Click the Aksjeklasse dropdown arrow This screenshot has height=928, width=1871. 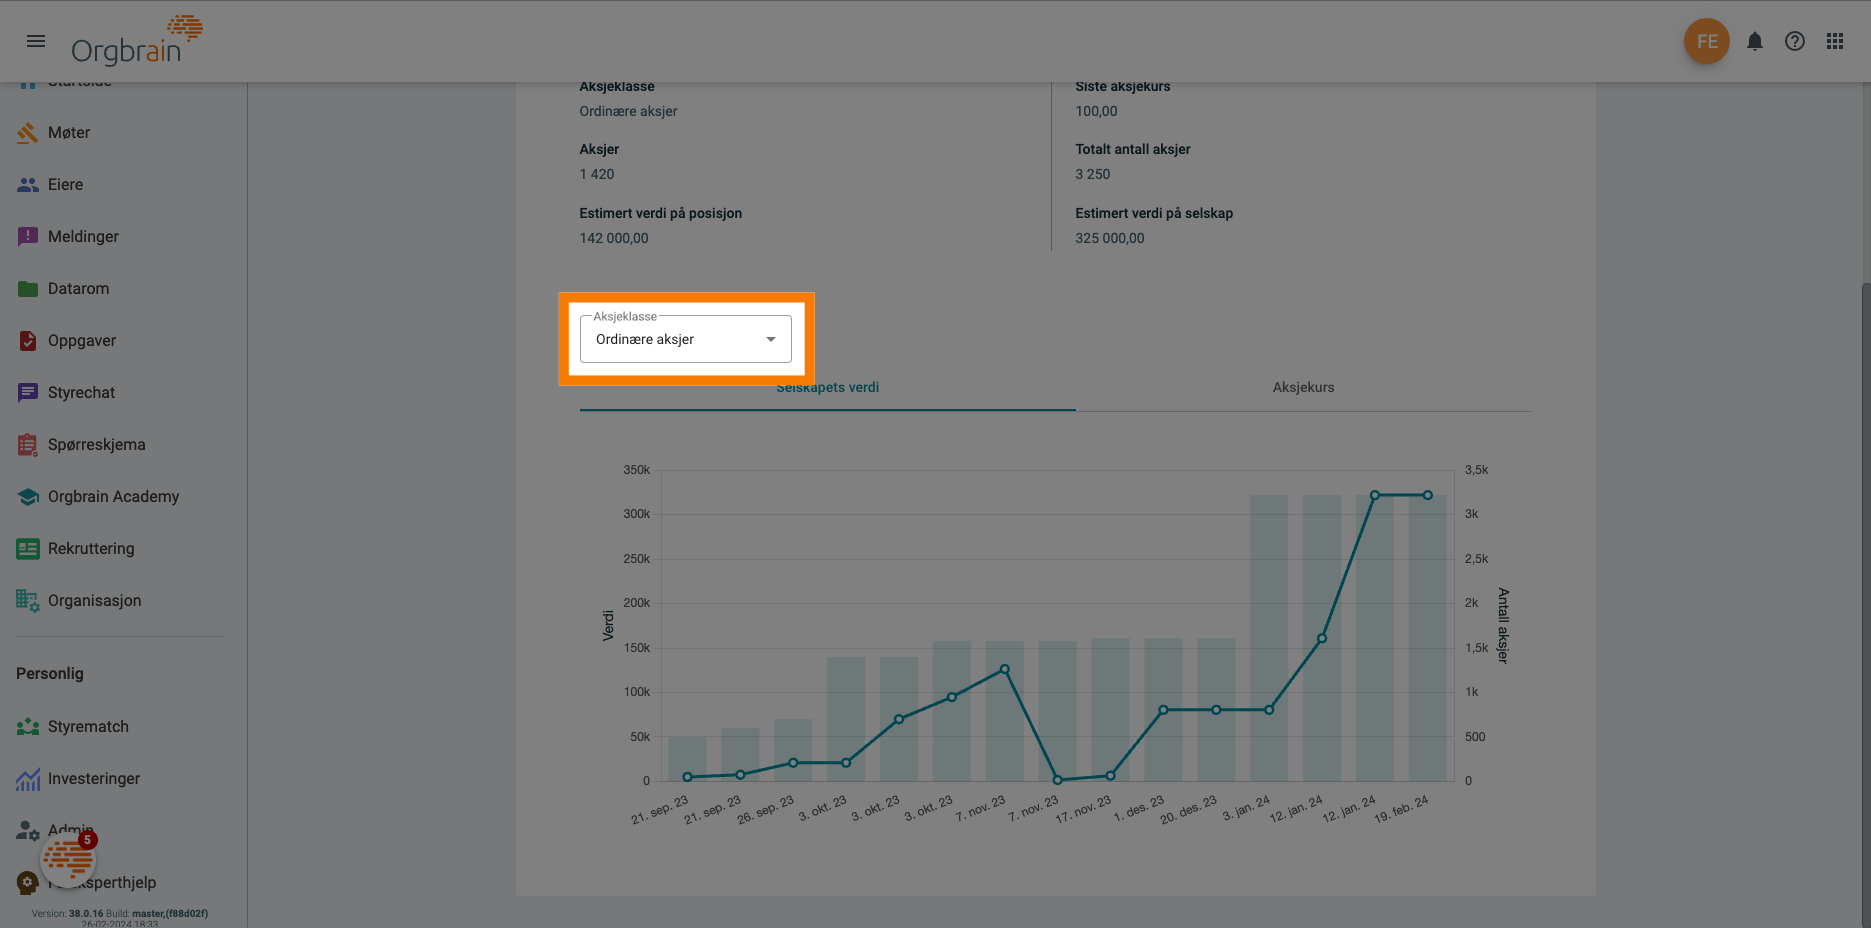(771, 339)
